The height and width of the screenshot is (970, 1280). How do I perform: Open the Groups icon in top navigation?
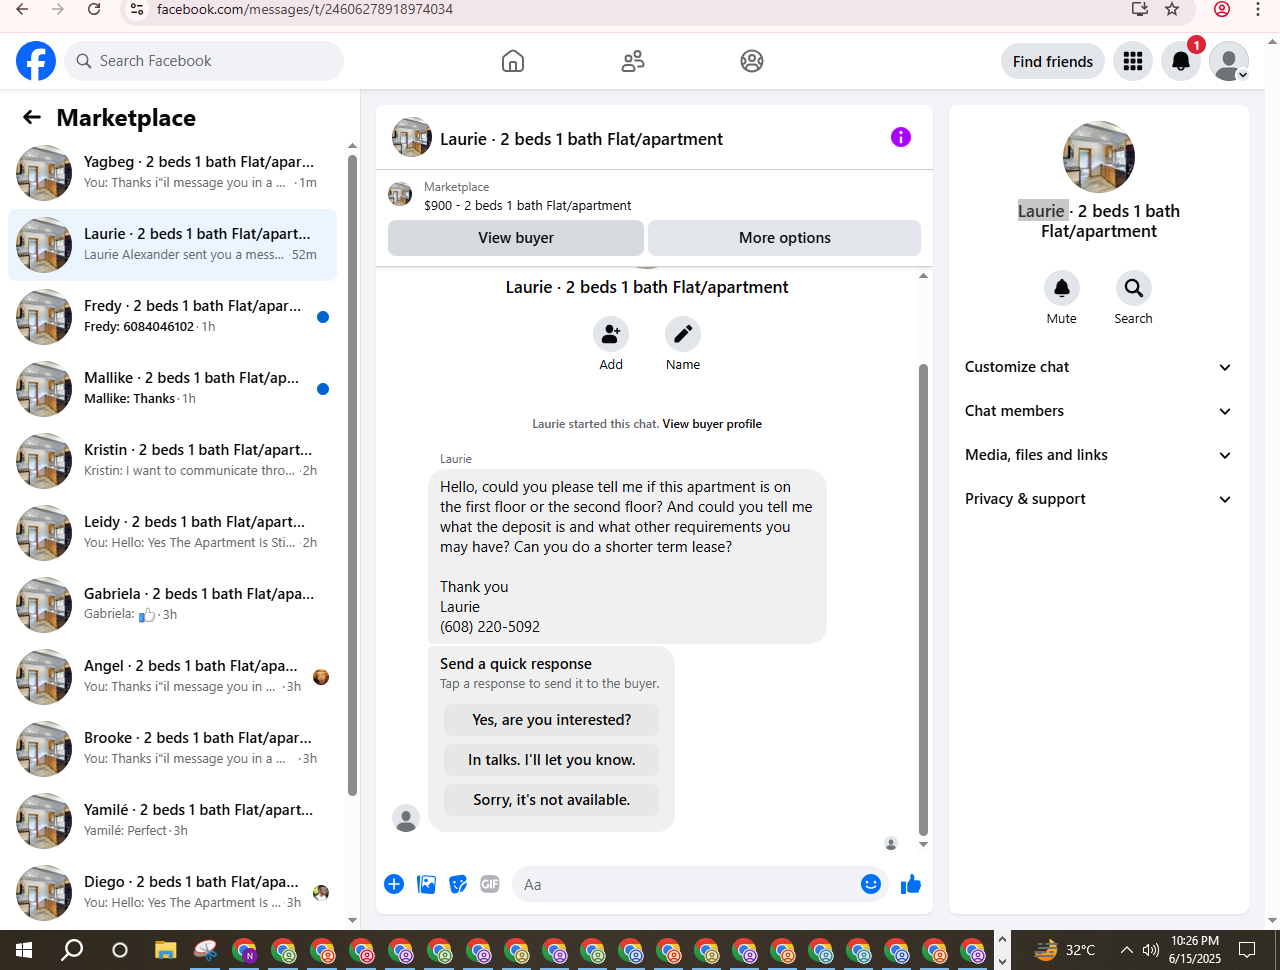[752, 61]
